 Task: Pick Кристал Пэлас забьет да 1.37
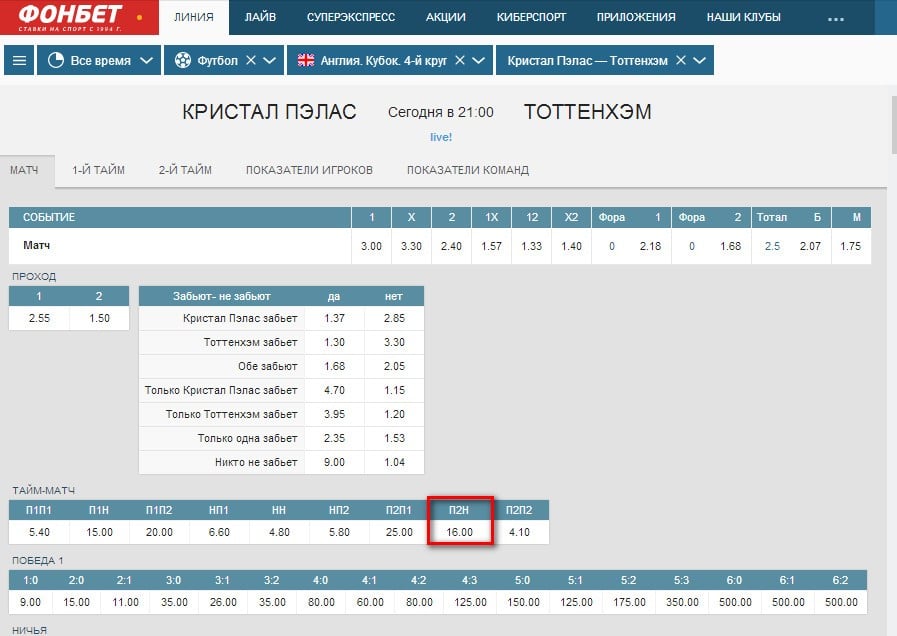[x=334, y=318]
